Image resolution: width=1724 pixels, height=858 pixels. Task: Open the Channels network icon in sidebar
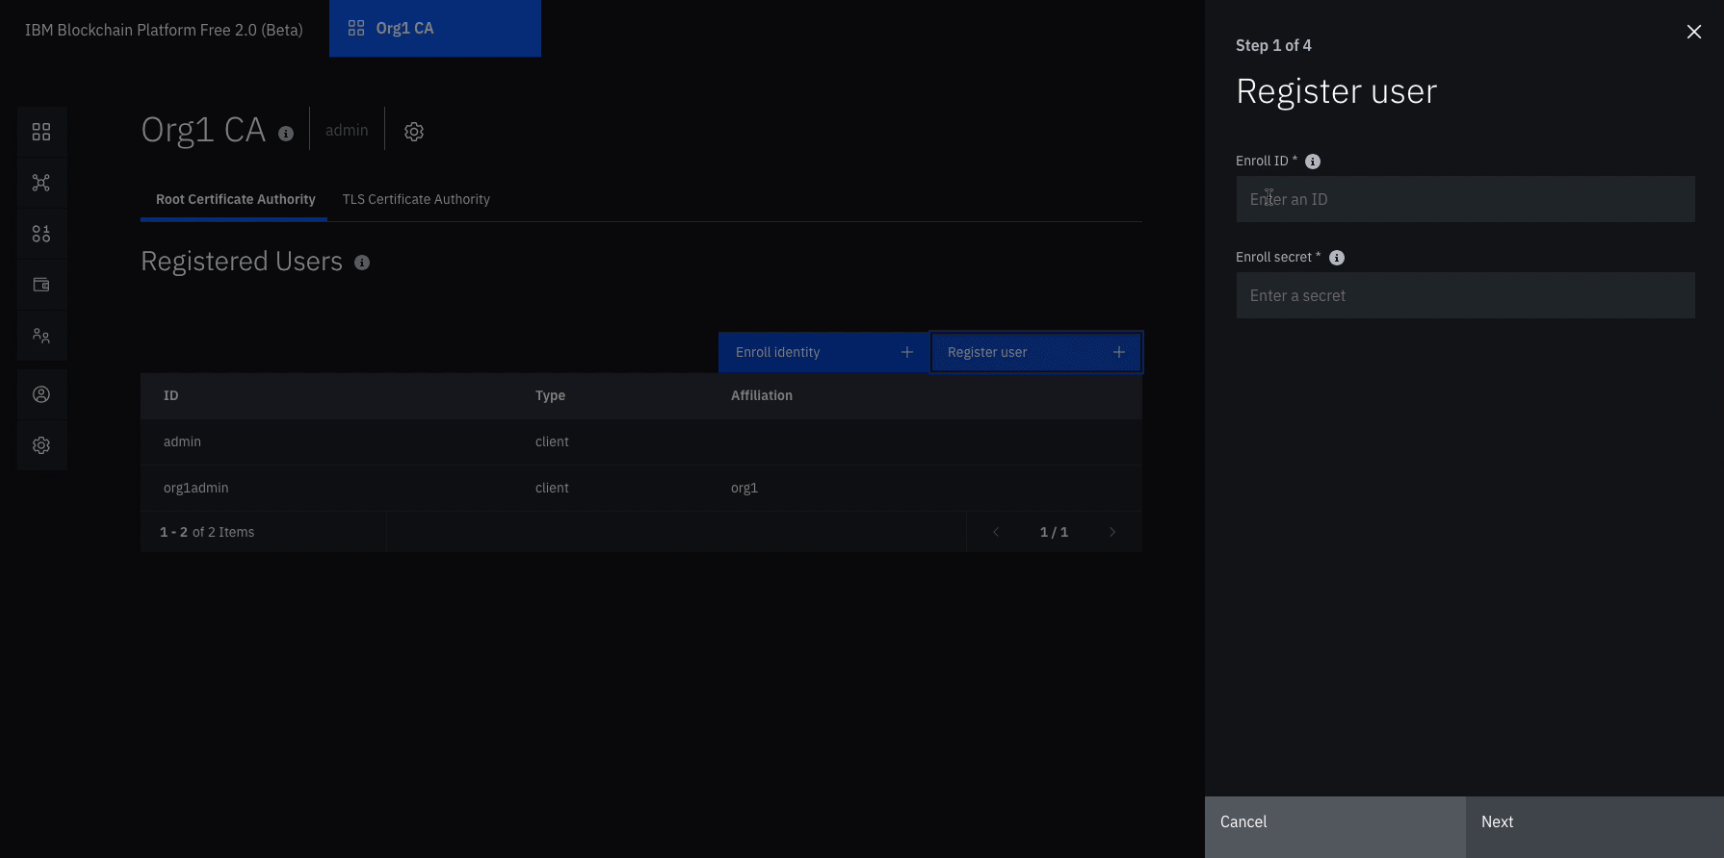coord(41,183)
